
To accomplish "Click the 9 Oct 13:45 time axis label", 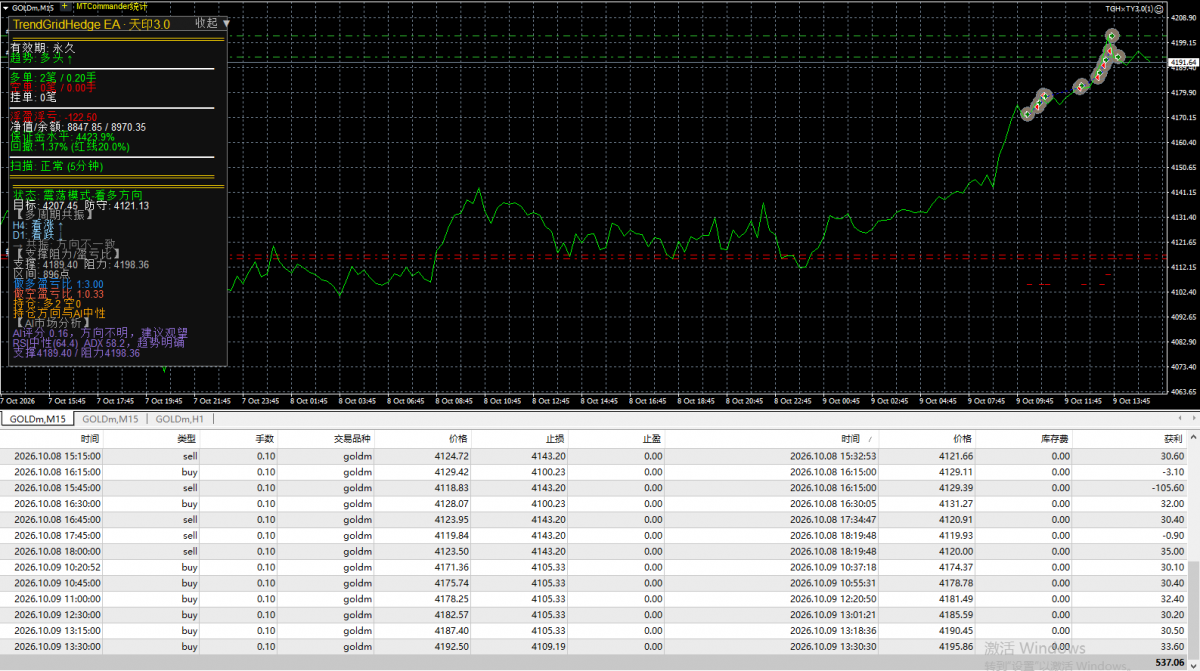I will pos(1129,401).
